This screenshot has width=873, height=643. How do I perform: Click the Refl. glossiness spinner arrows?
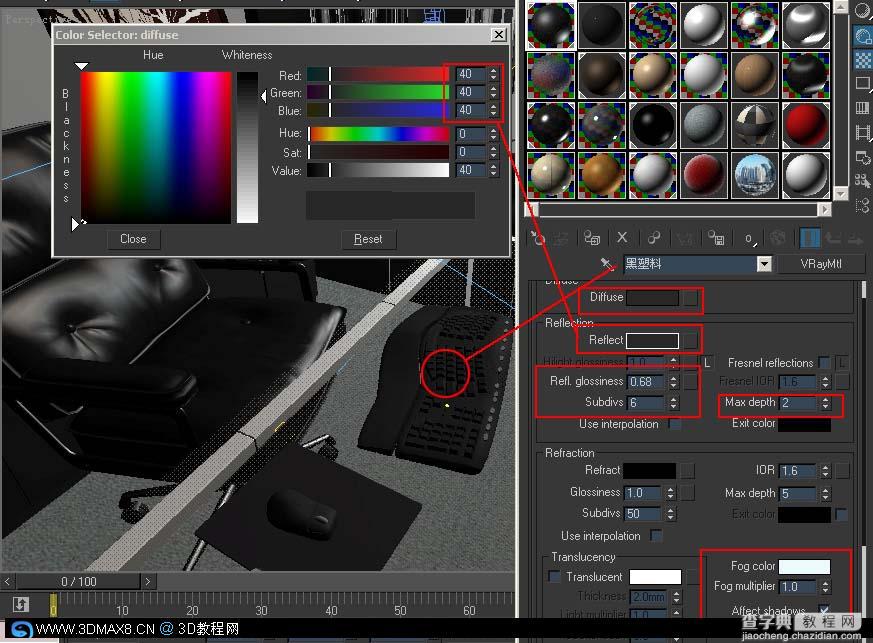(673, 381)
